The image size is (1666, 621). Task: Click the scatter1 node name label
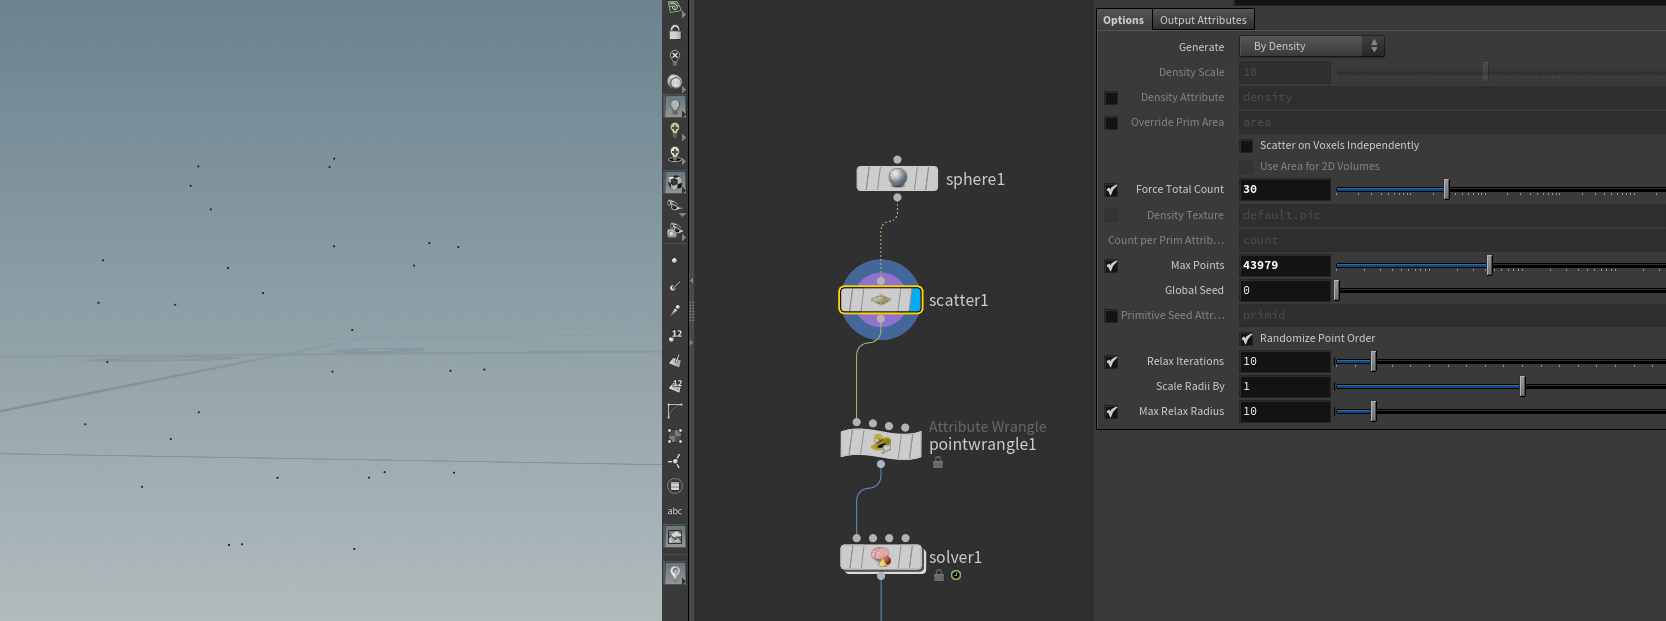pos(958,300)
